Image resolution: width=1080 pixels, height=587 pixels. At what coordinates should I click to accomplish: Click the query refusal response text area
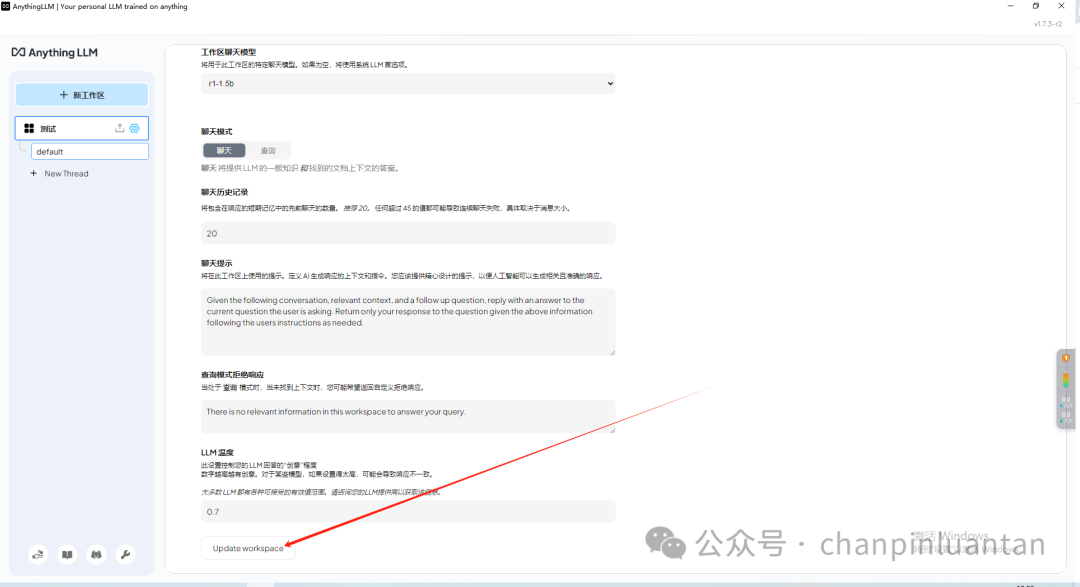(x=408, y=417)
